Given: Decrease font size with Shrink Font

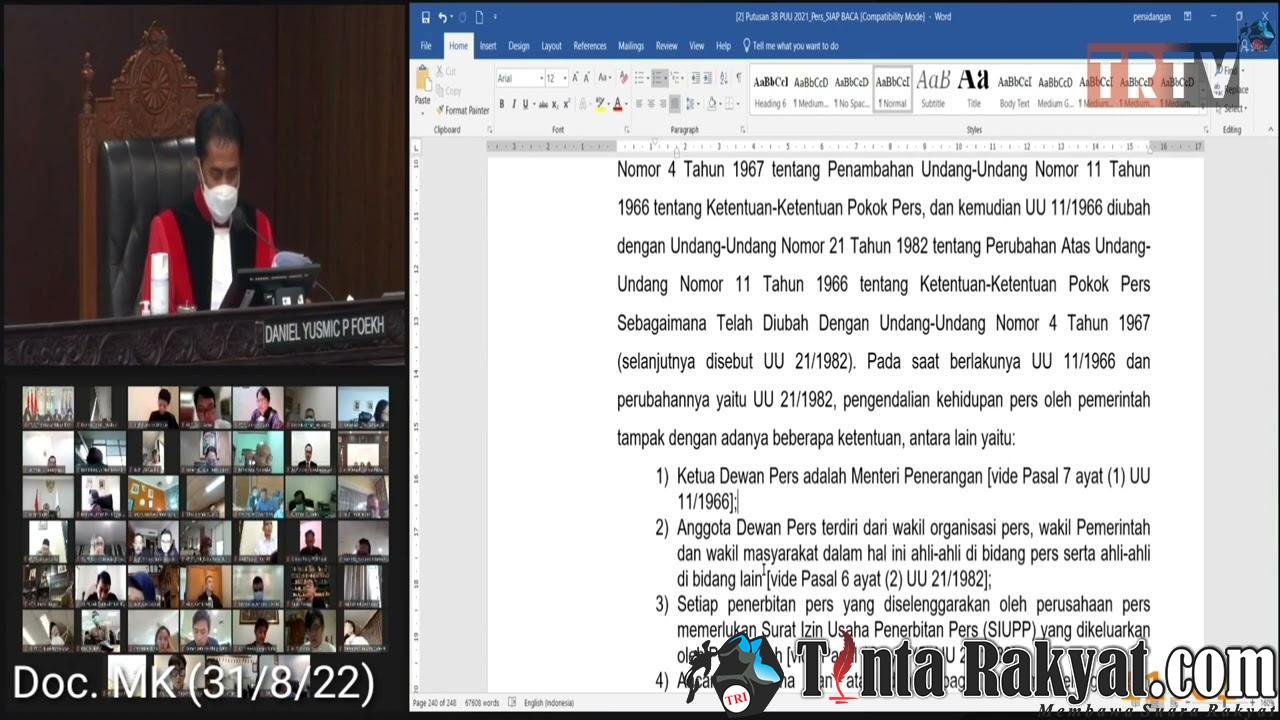Looking at the screenshot, I should point(587,78).
